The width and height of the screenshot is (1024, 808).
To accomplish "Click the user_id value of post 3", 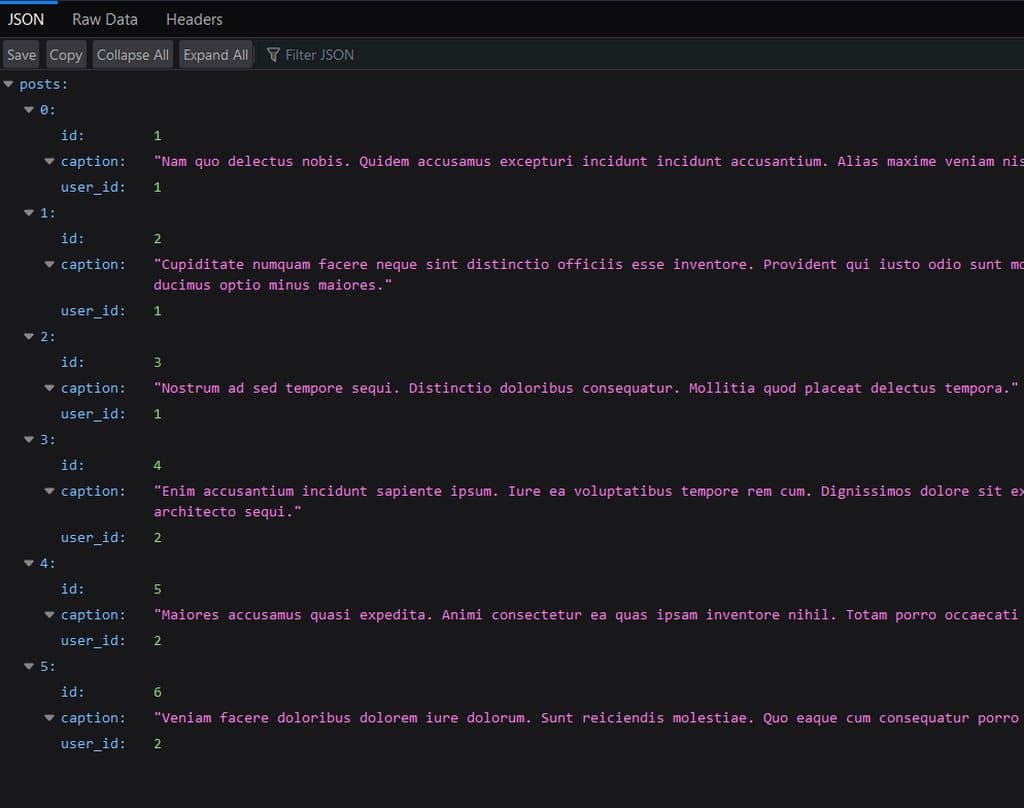I will 157,537.
